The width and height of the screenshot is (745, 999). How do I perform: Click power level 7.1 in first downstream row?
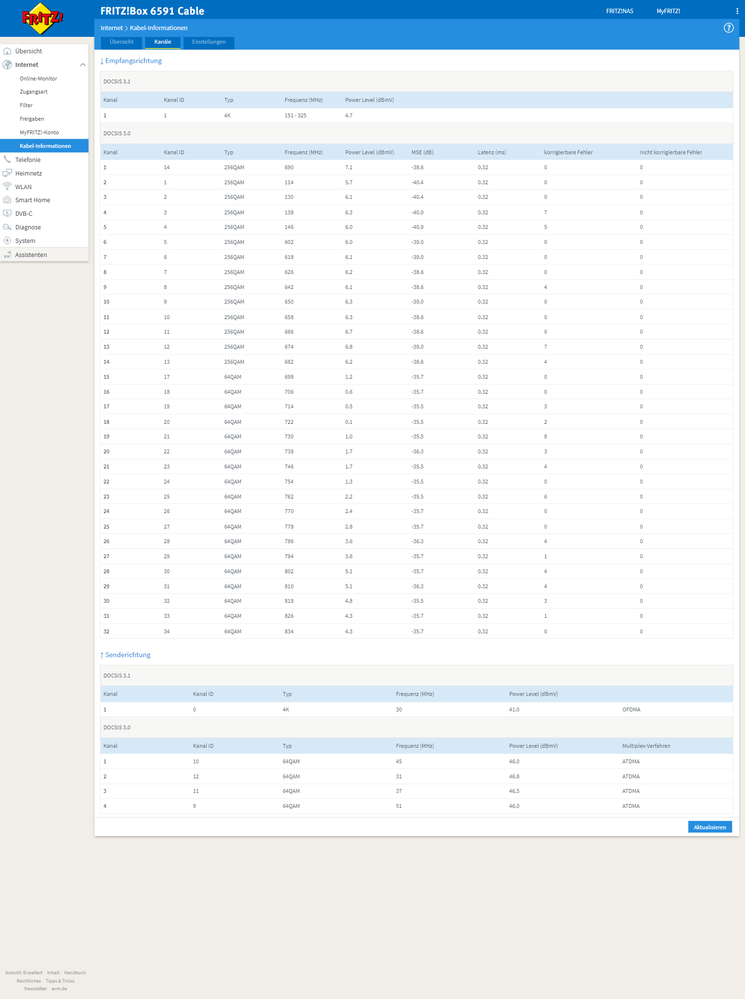pyautogui.click(x=349, y=168)
